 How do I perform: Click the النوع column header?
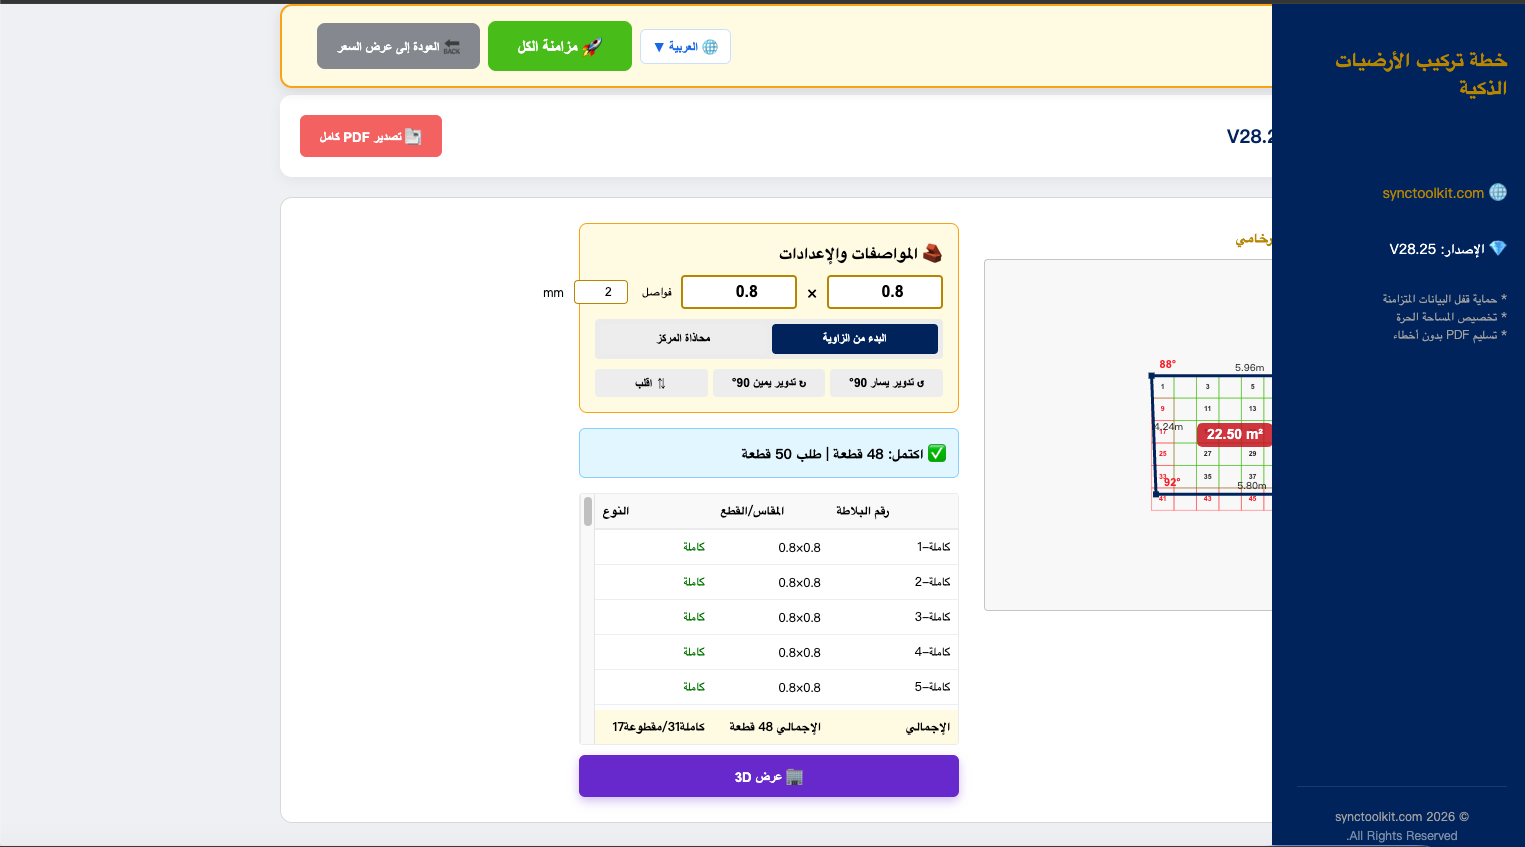(x=616, y=511)
